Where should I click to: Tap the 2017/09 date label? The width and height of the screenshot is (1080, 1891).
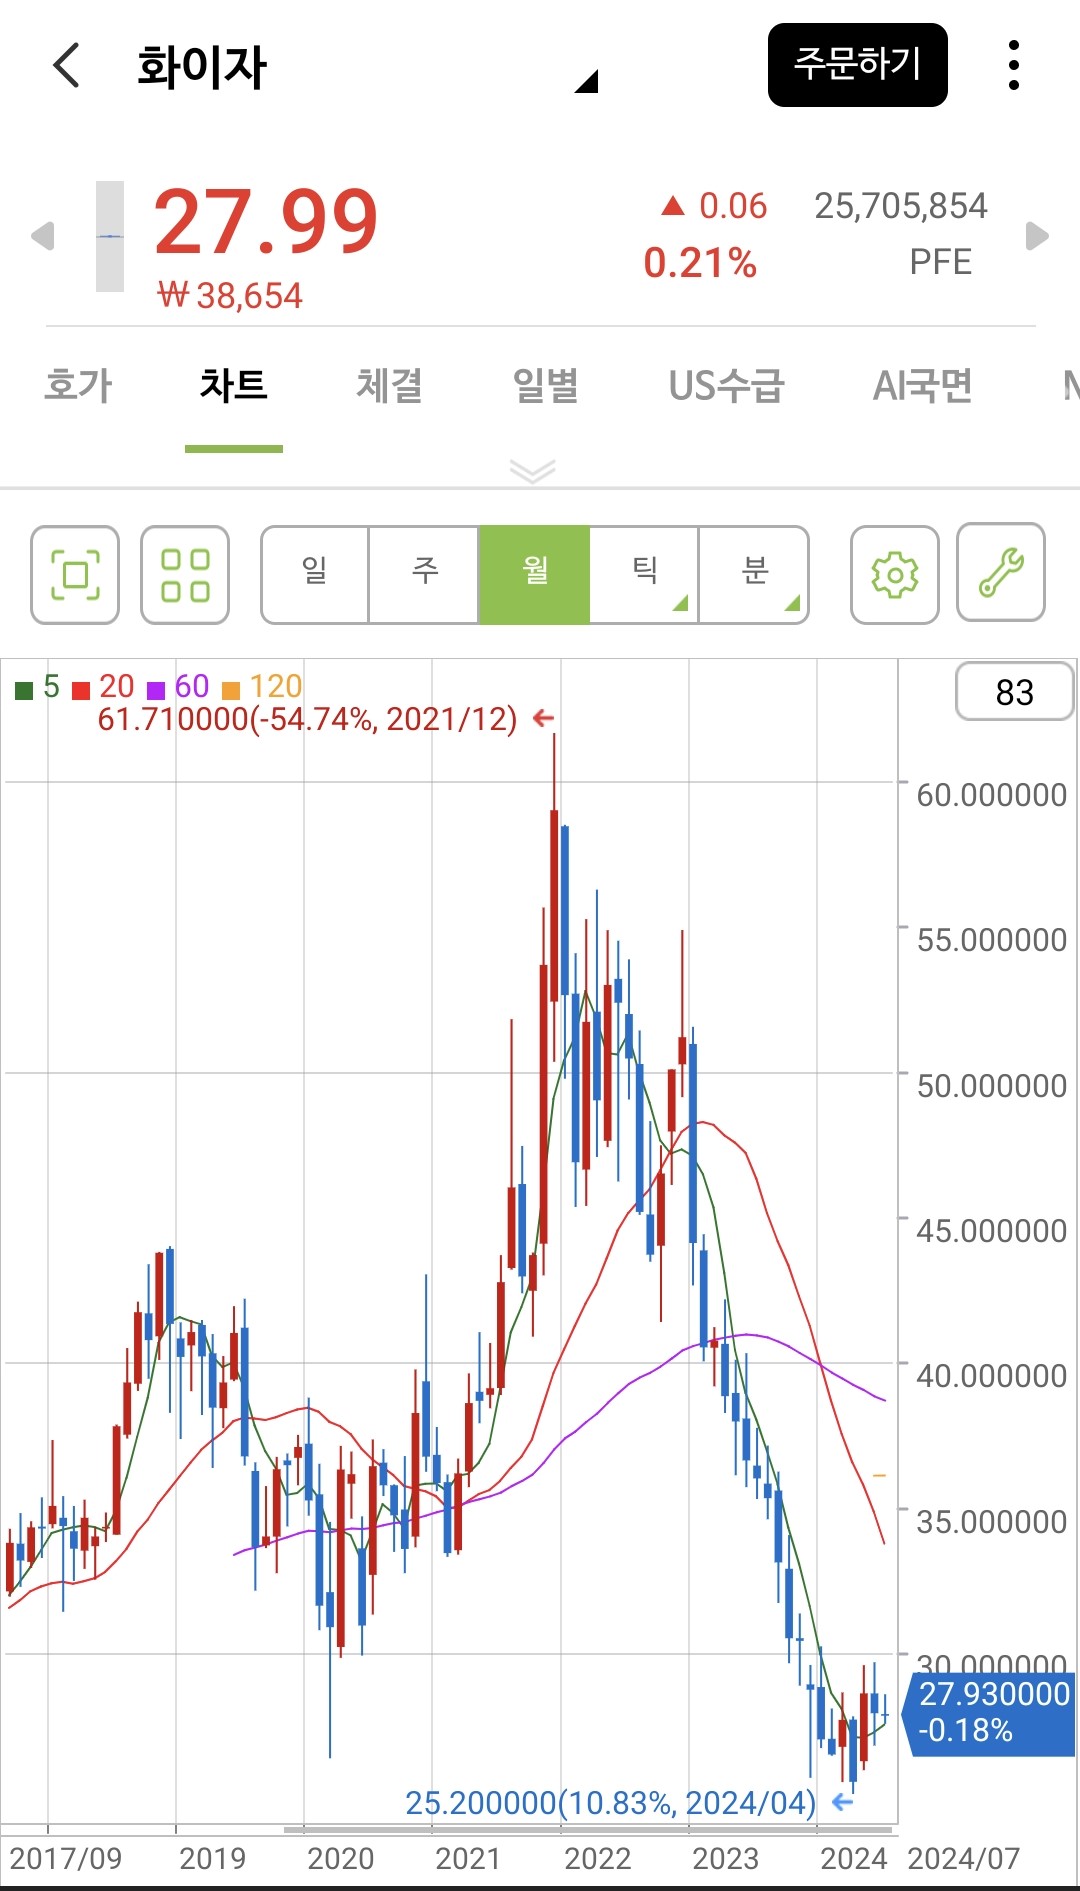[x=65, y=1858]
